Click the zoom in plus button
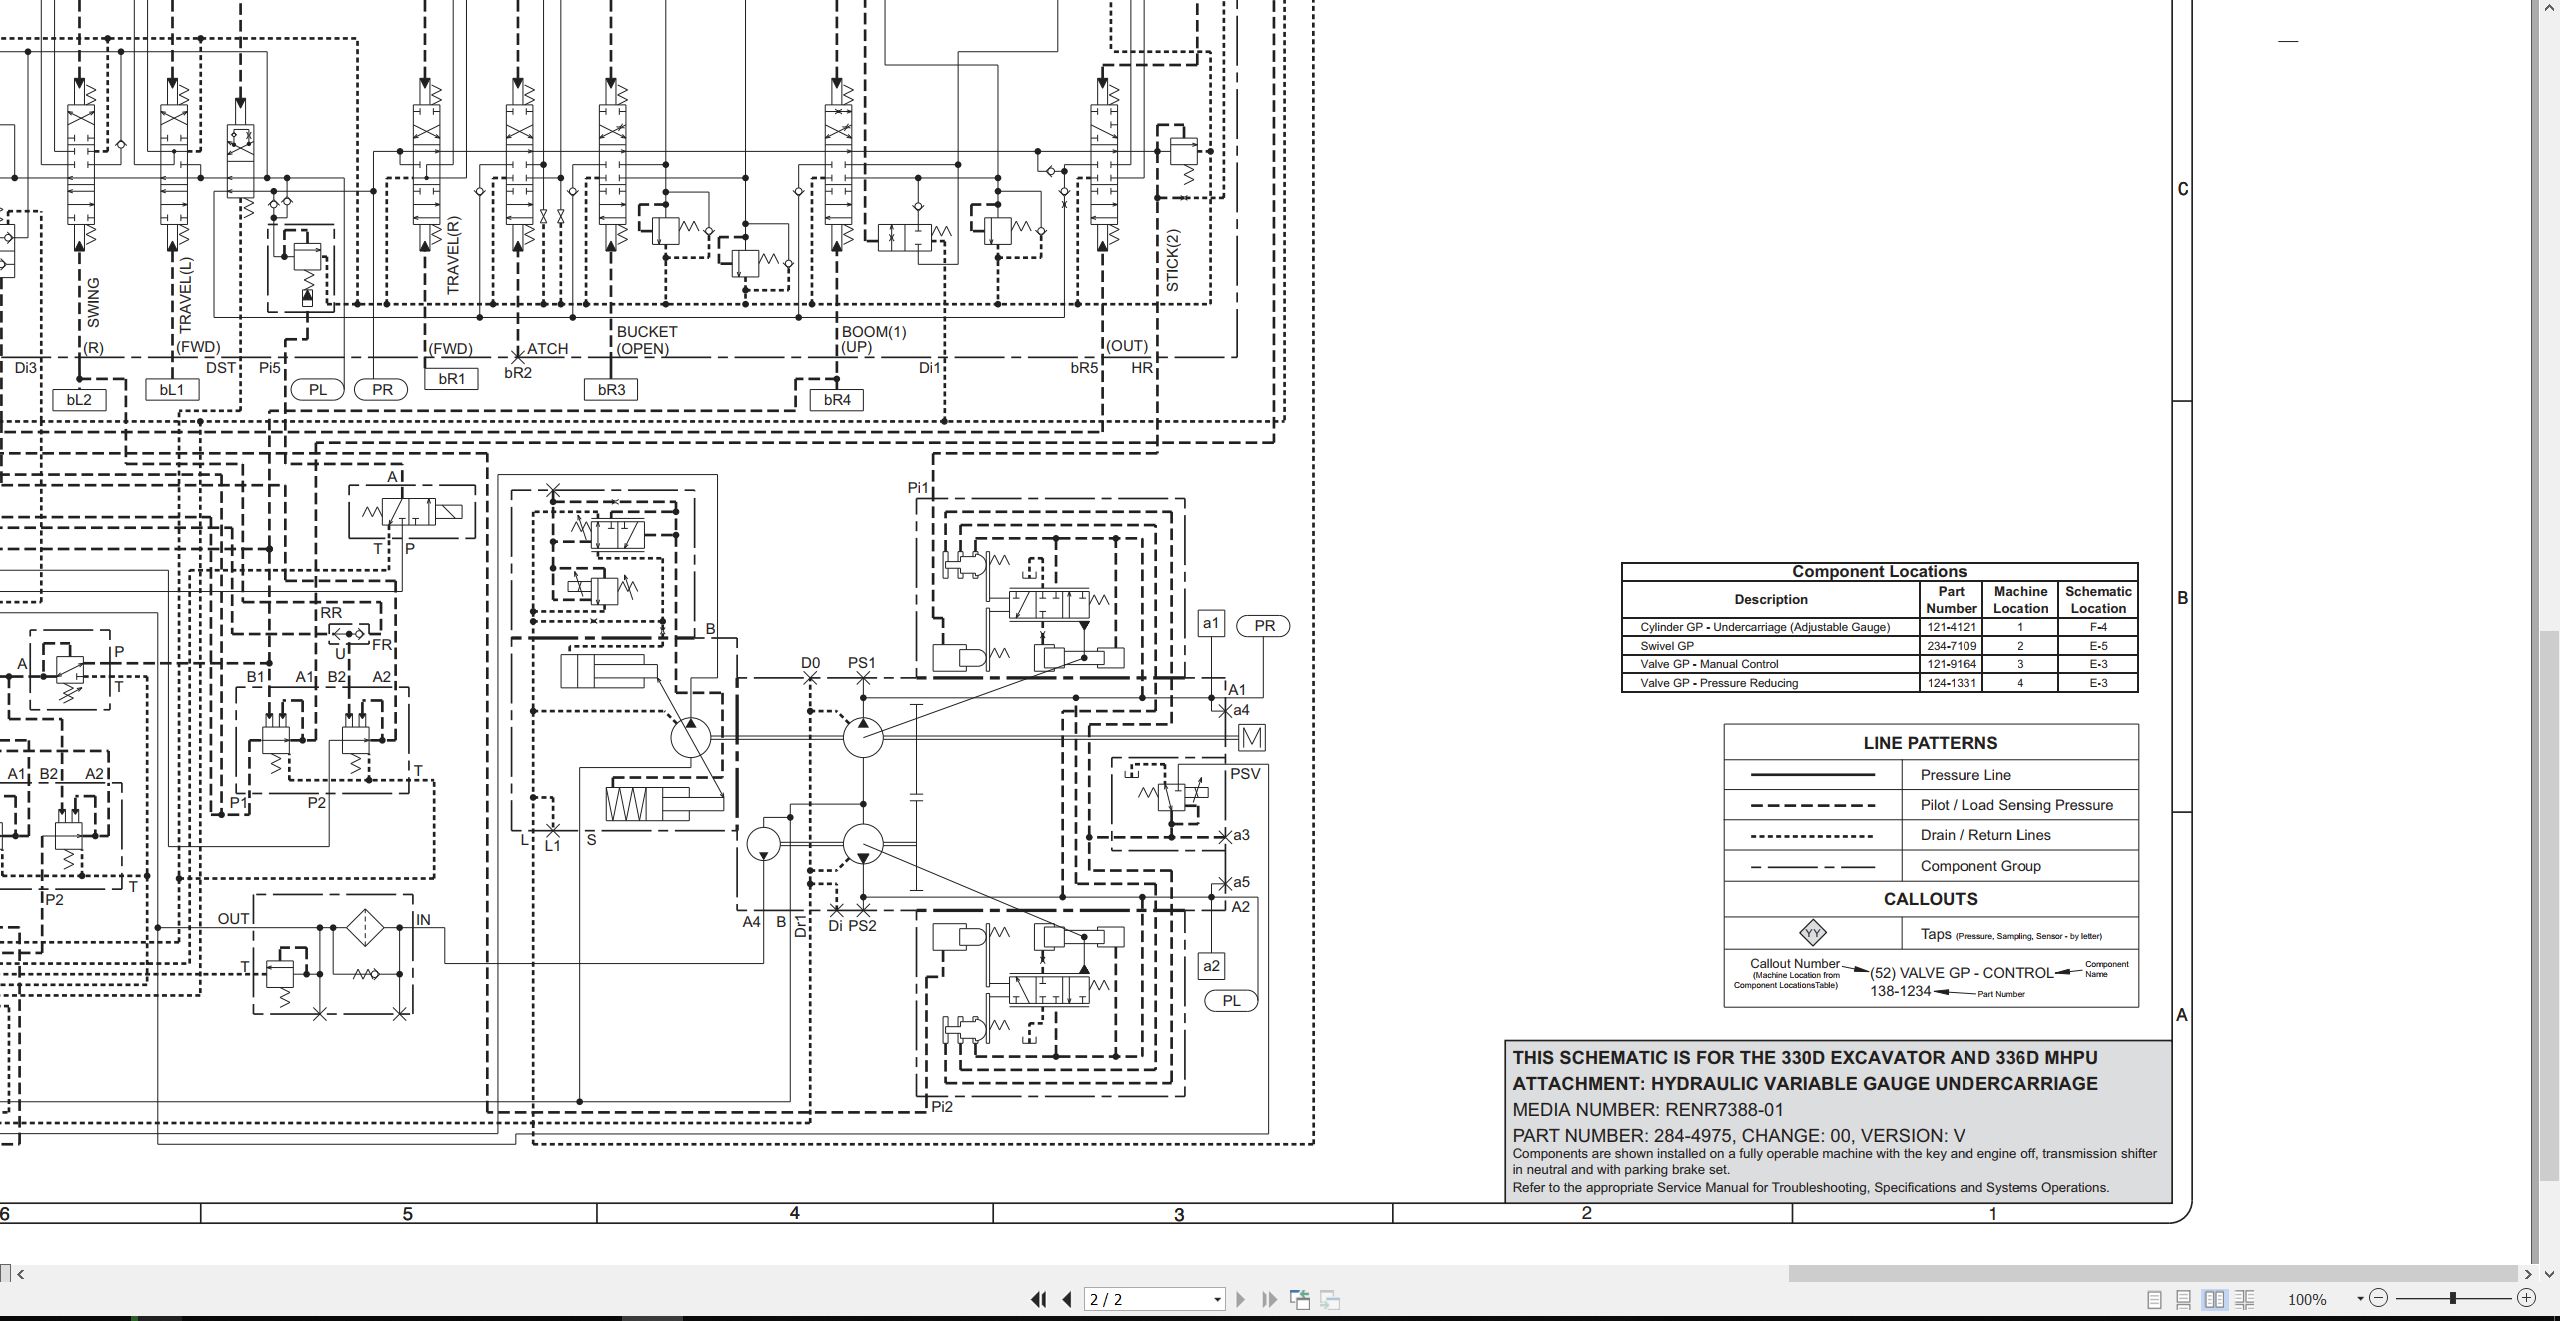Image resolution: width=2560 pixels, height=1321 pixels. 2526,1298
